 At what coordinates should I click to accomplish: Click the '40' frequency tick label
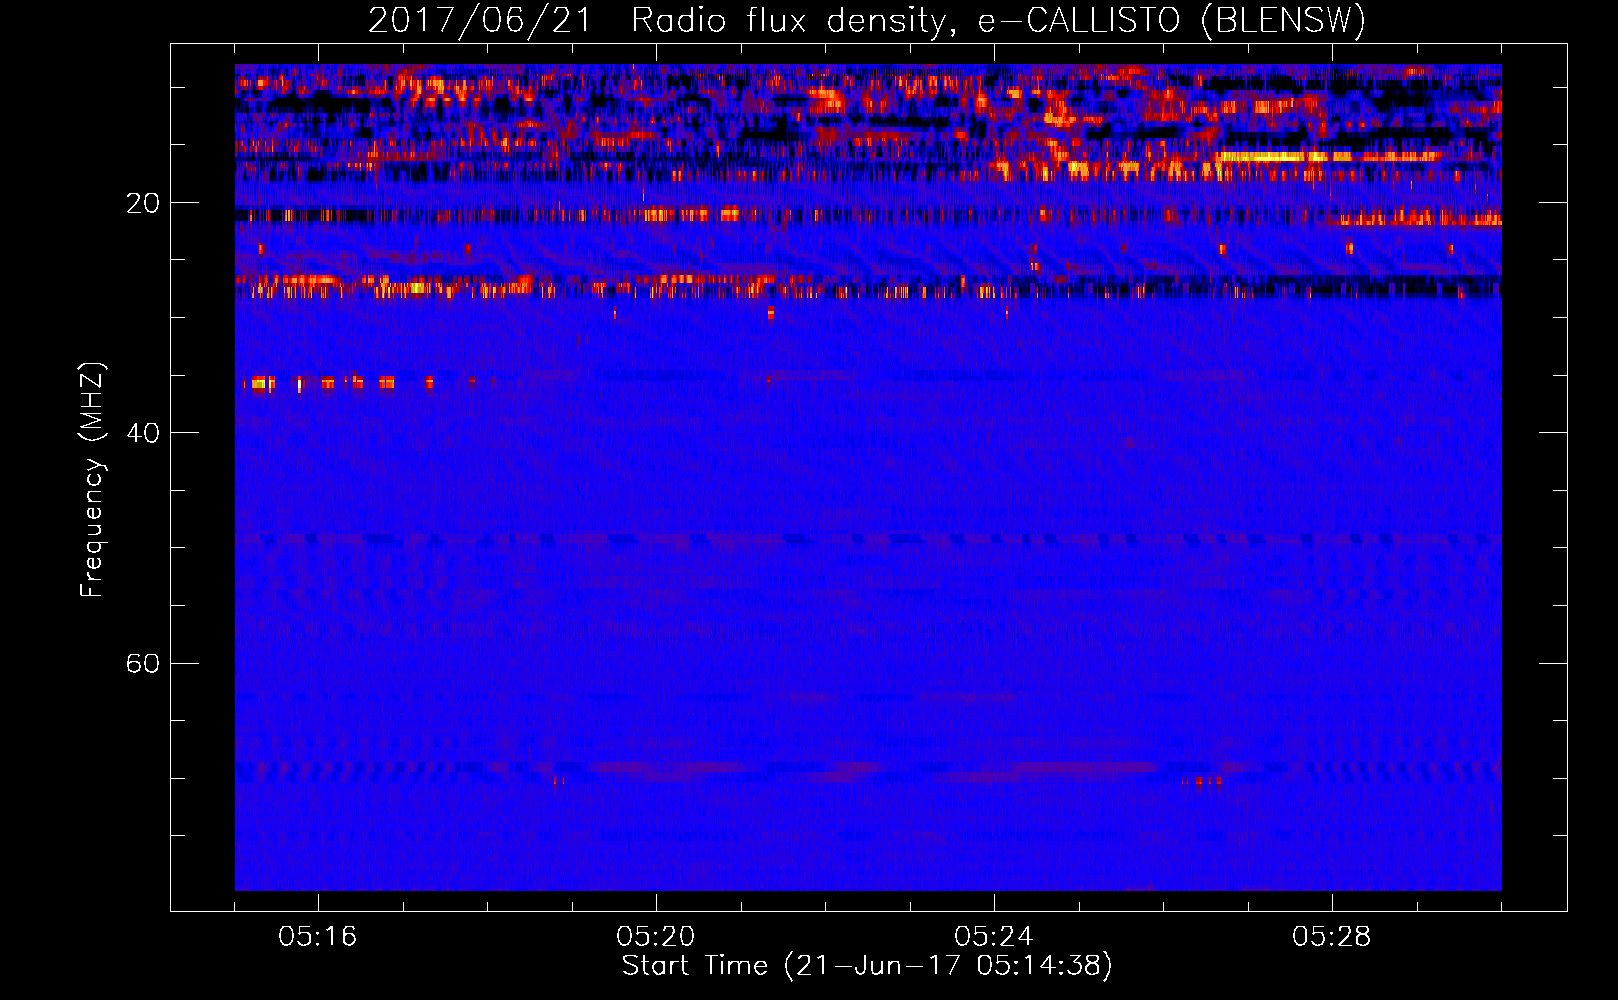coord(142,433)
